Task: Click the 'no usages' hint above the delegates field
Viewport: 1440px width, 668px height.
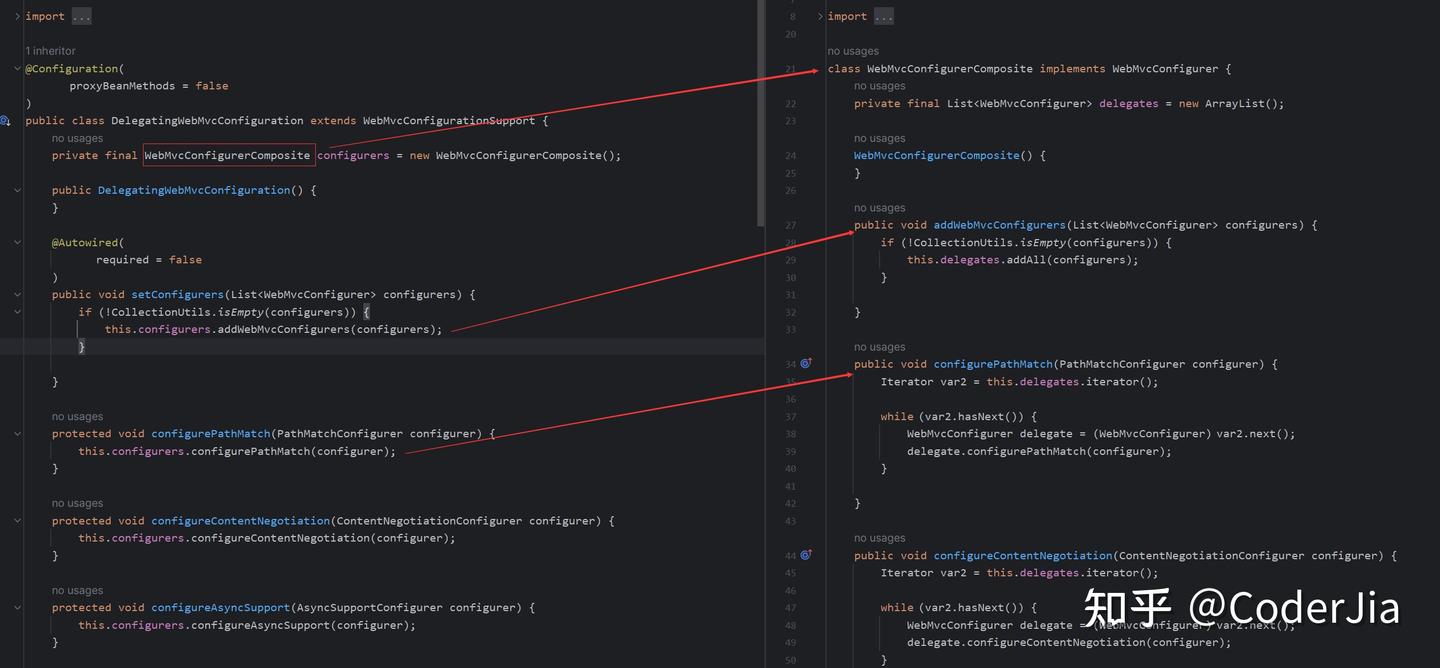Action: [879, 85]
